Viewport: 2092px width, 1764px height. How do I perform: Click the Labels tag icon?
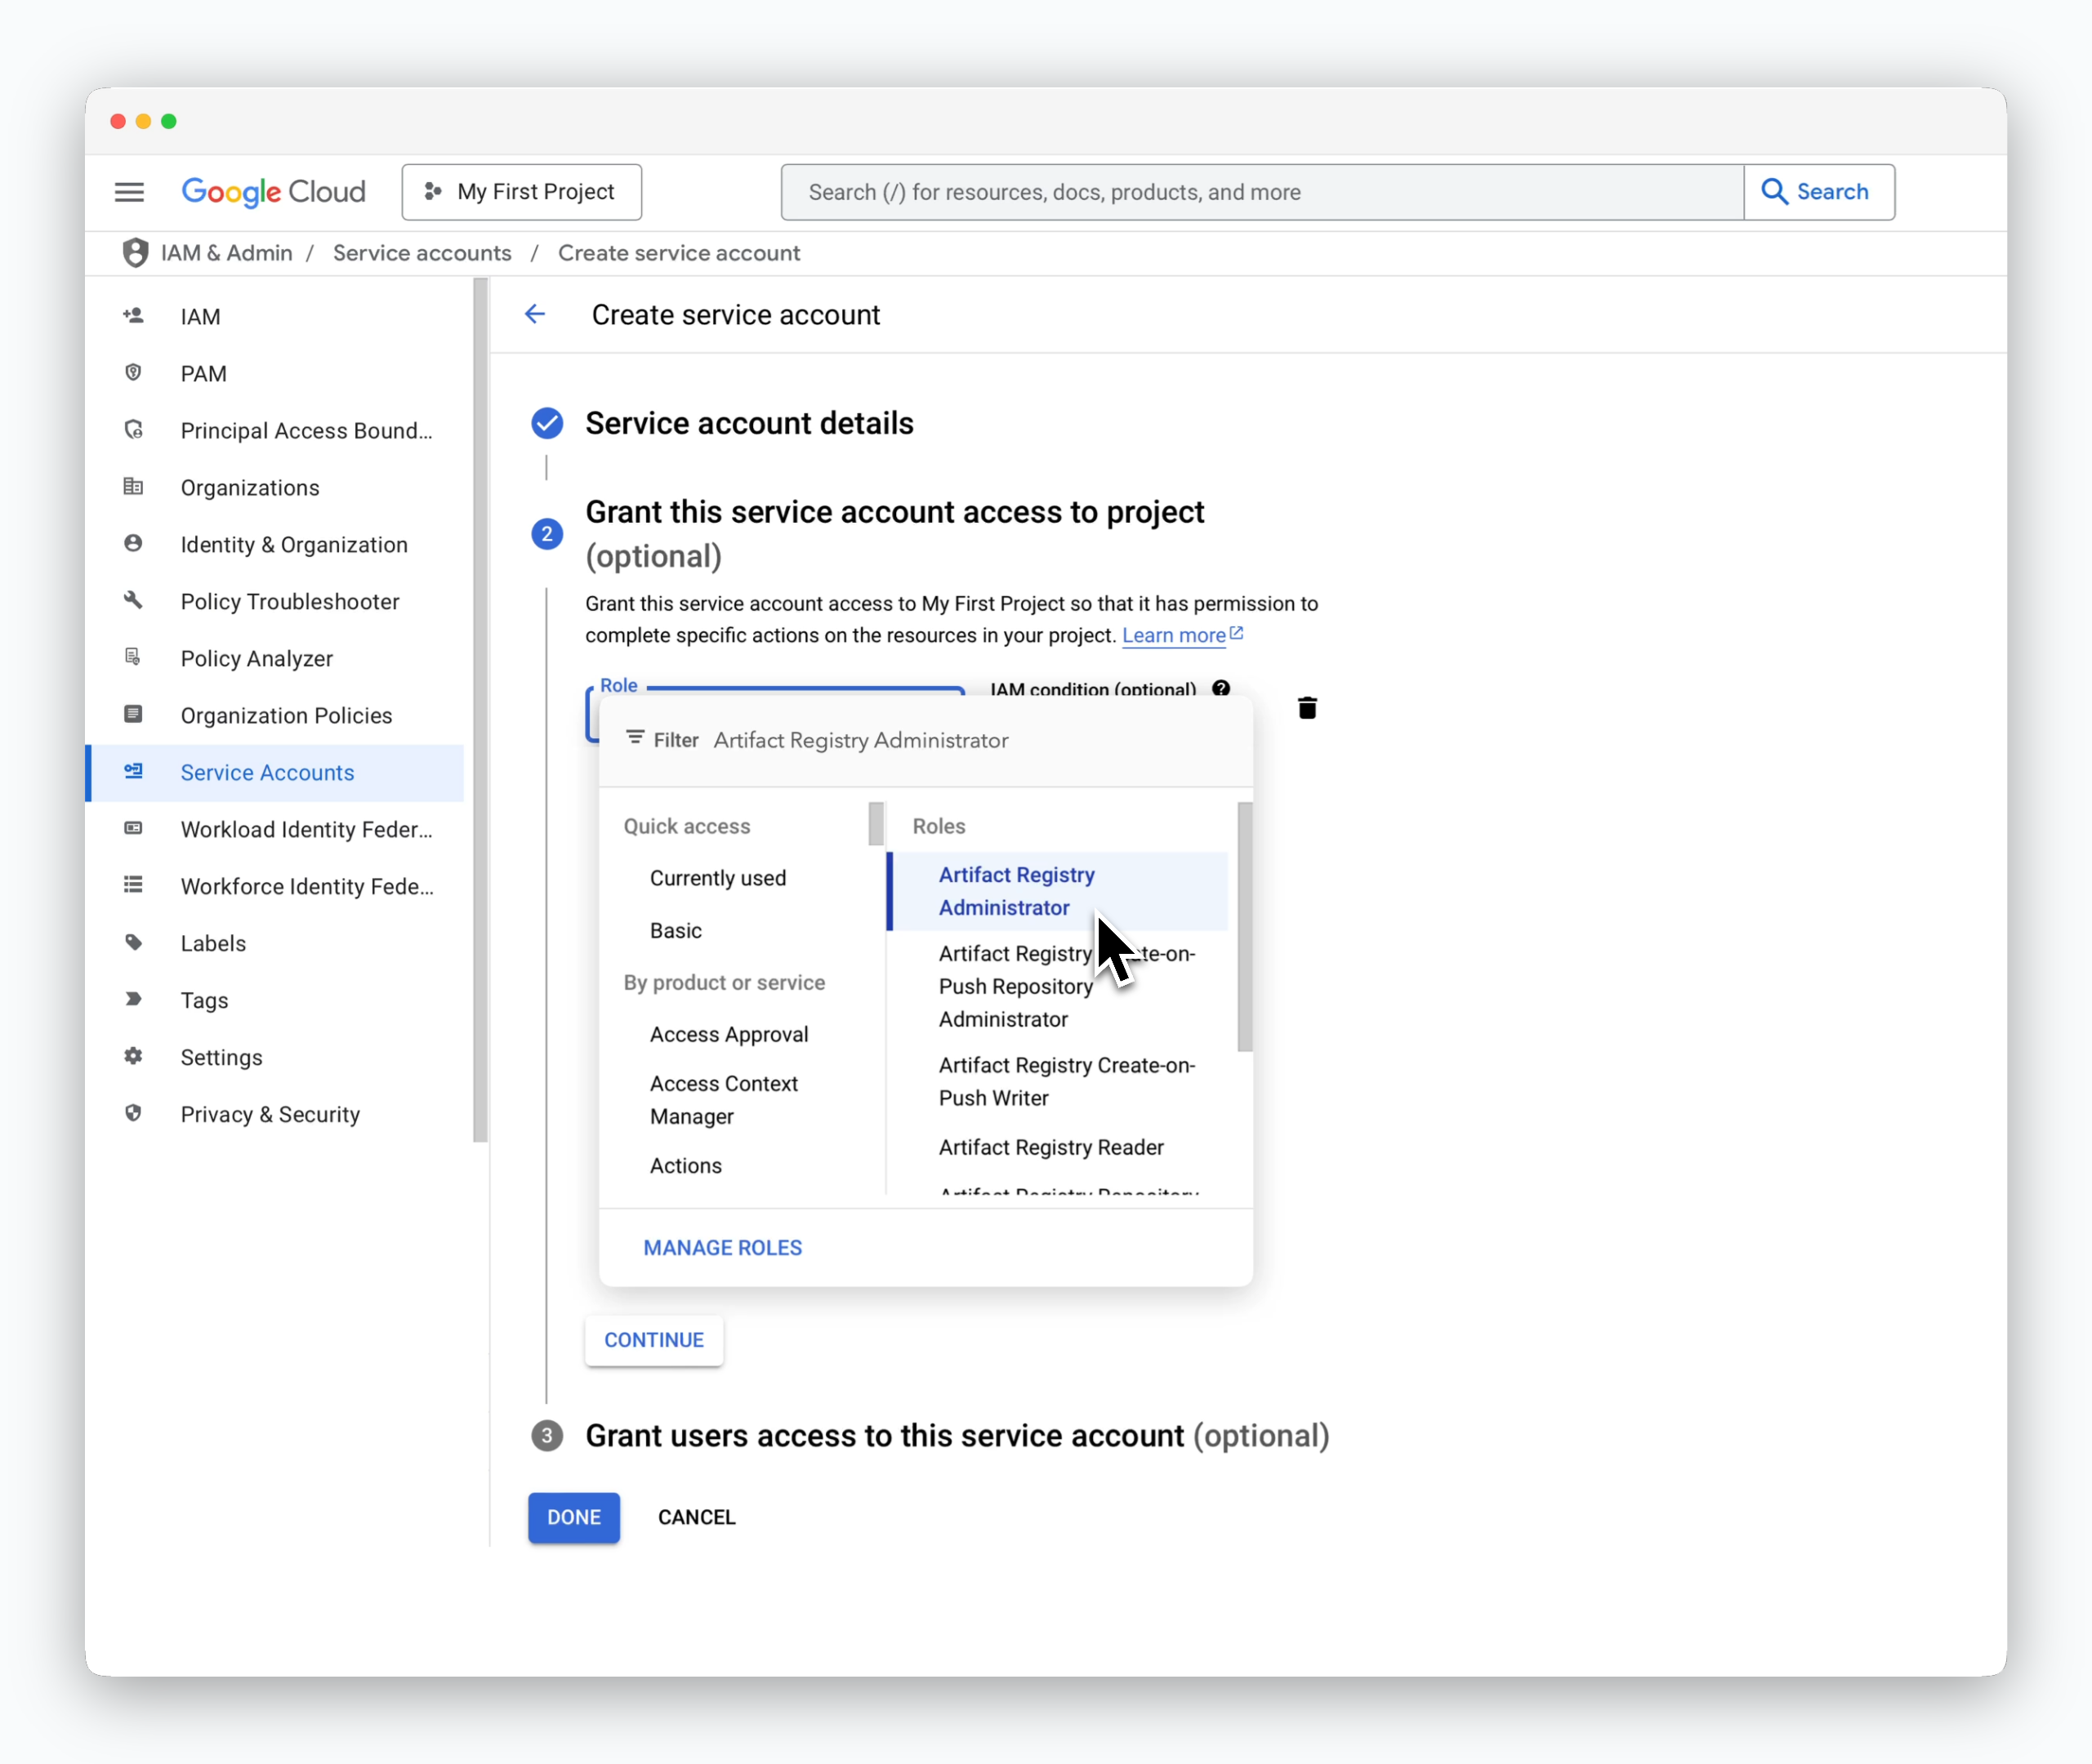pos(133,943)
